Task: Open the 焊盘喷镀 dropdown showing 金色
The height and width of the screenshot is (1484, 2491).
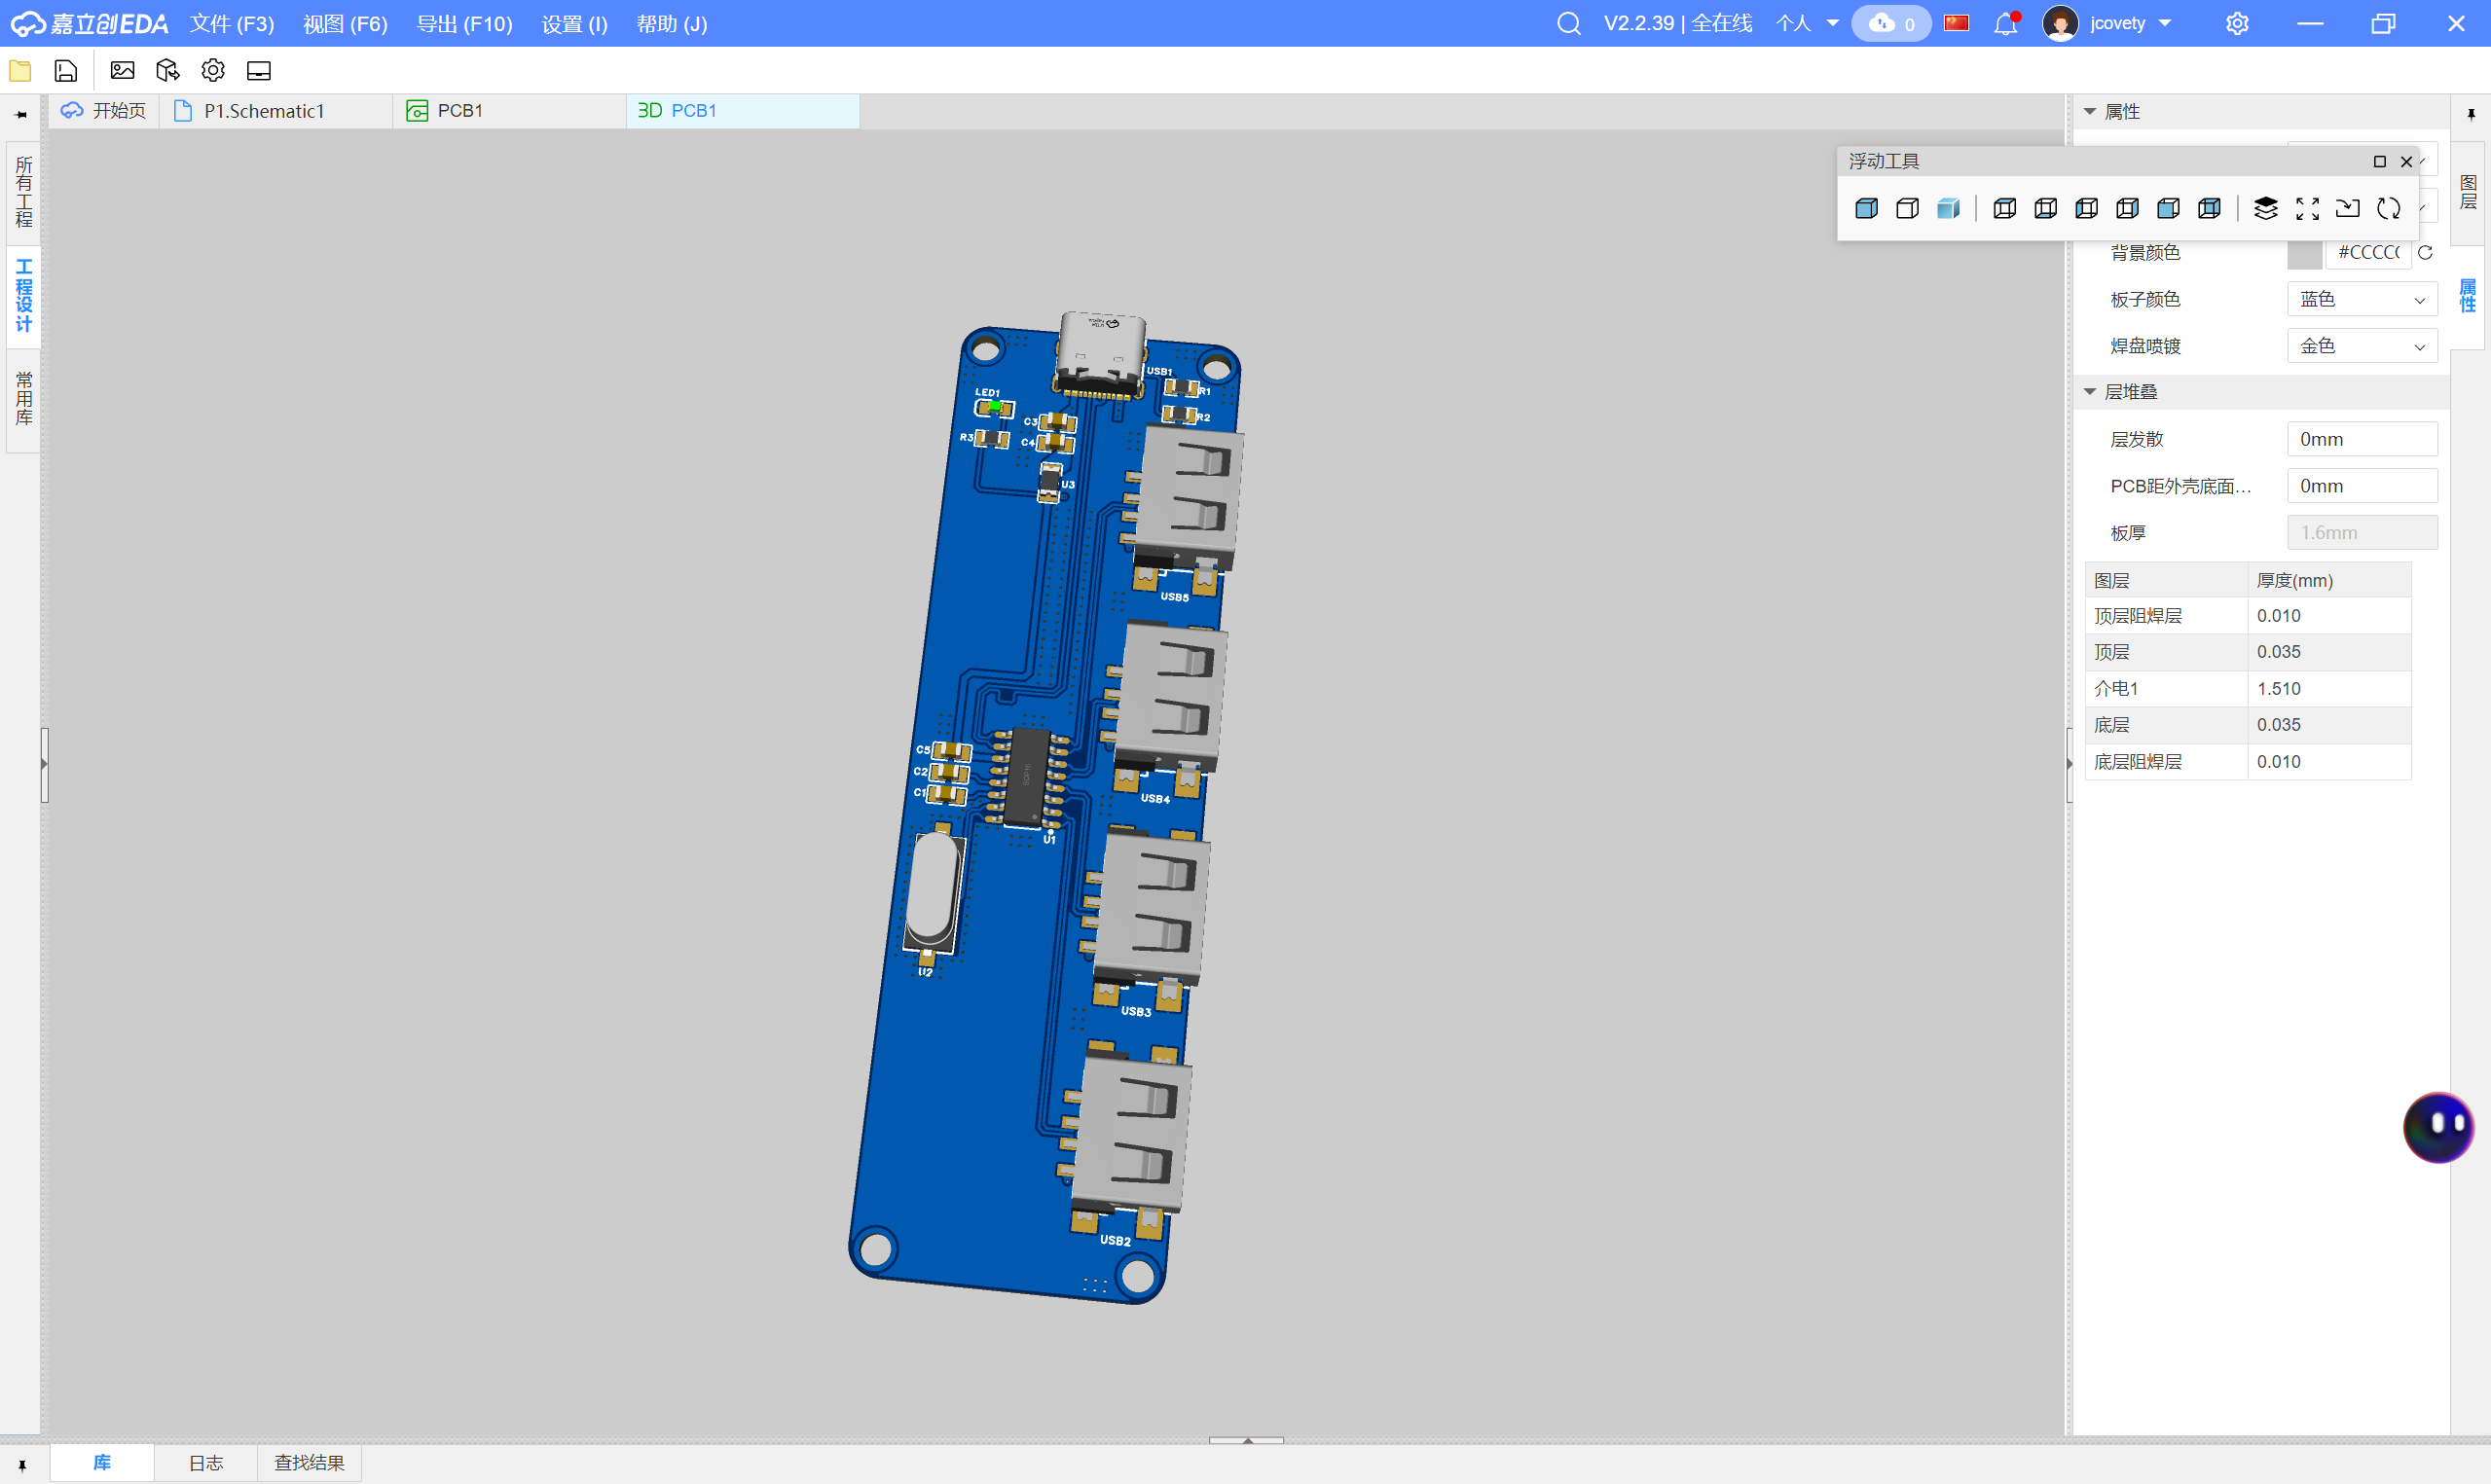Action: (2362, 346)
